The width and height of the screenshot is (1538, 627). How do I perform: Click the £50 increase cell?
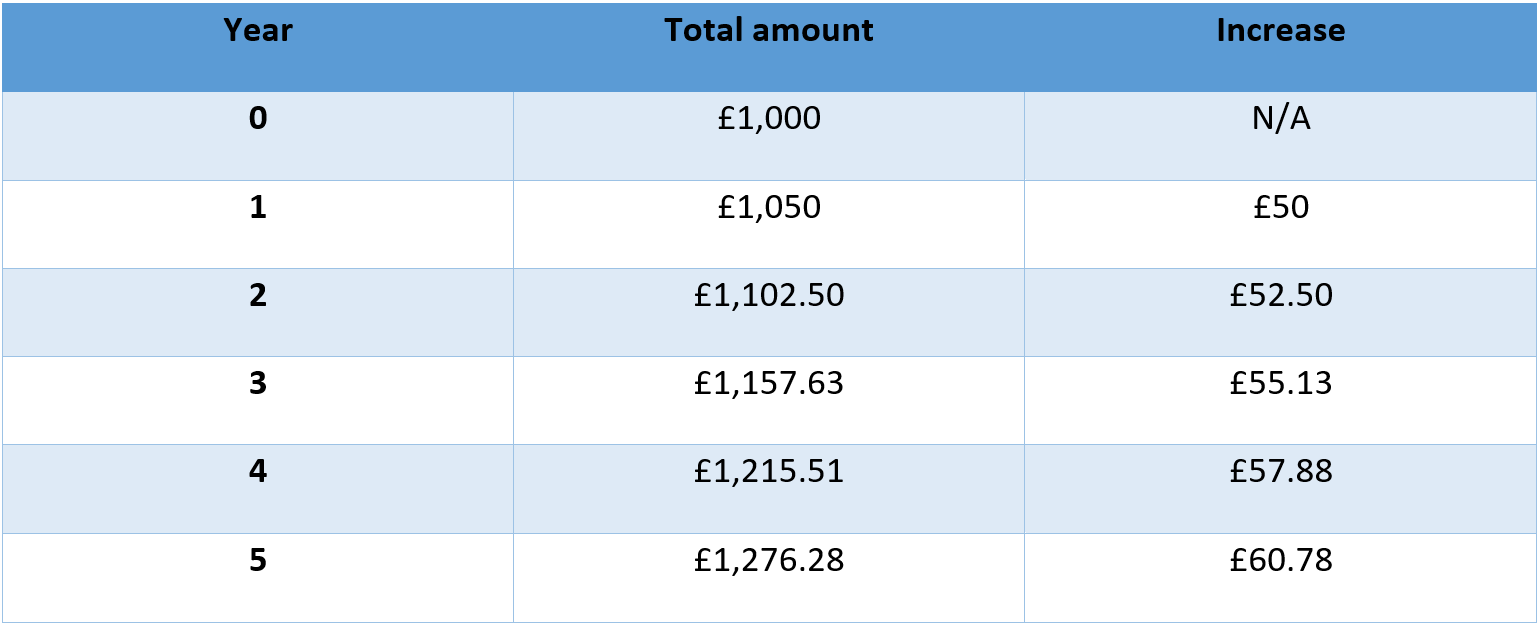point(1280,224)
